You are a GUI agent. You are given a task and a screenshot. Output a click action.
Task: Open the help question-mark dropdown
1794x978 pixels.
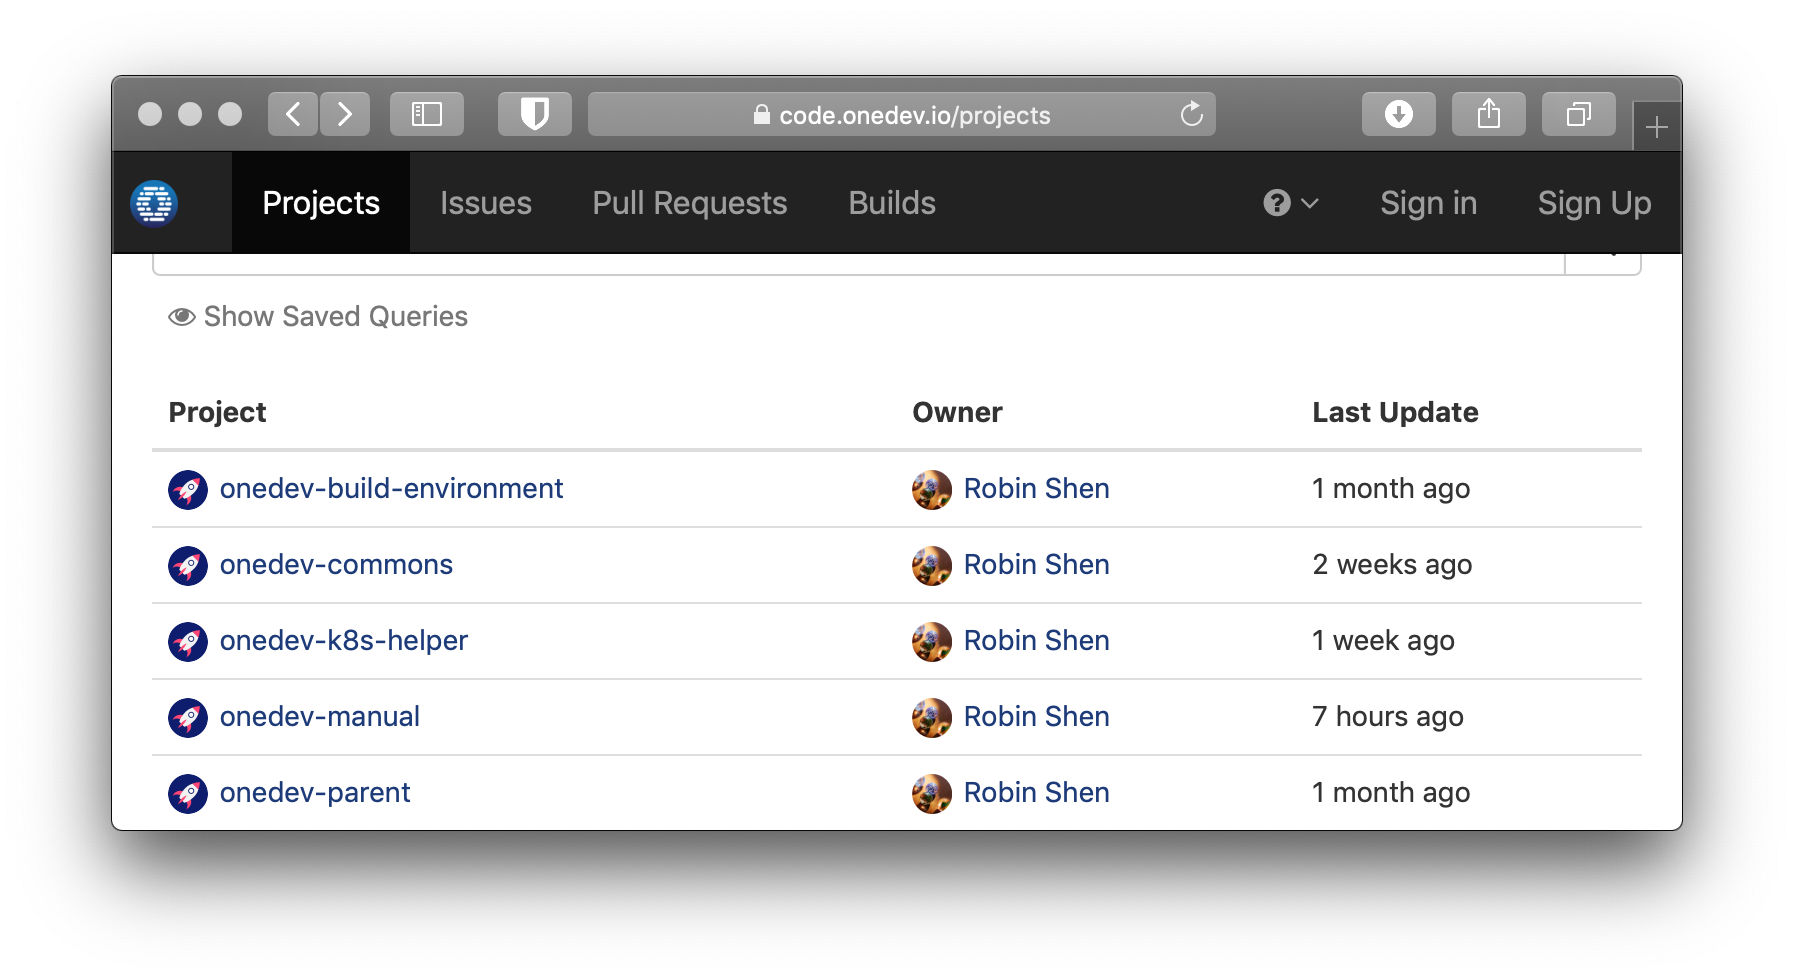point(1290,203)
